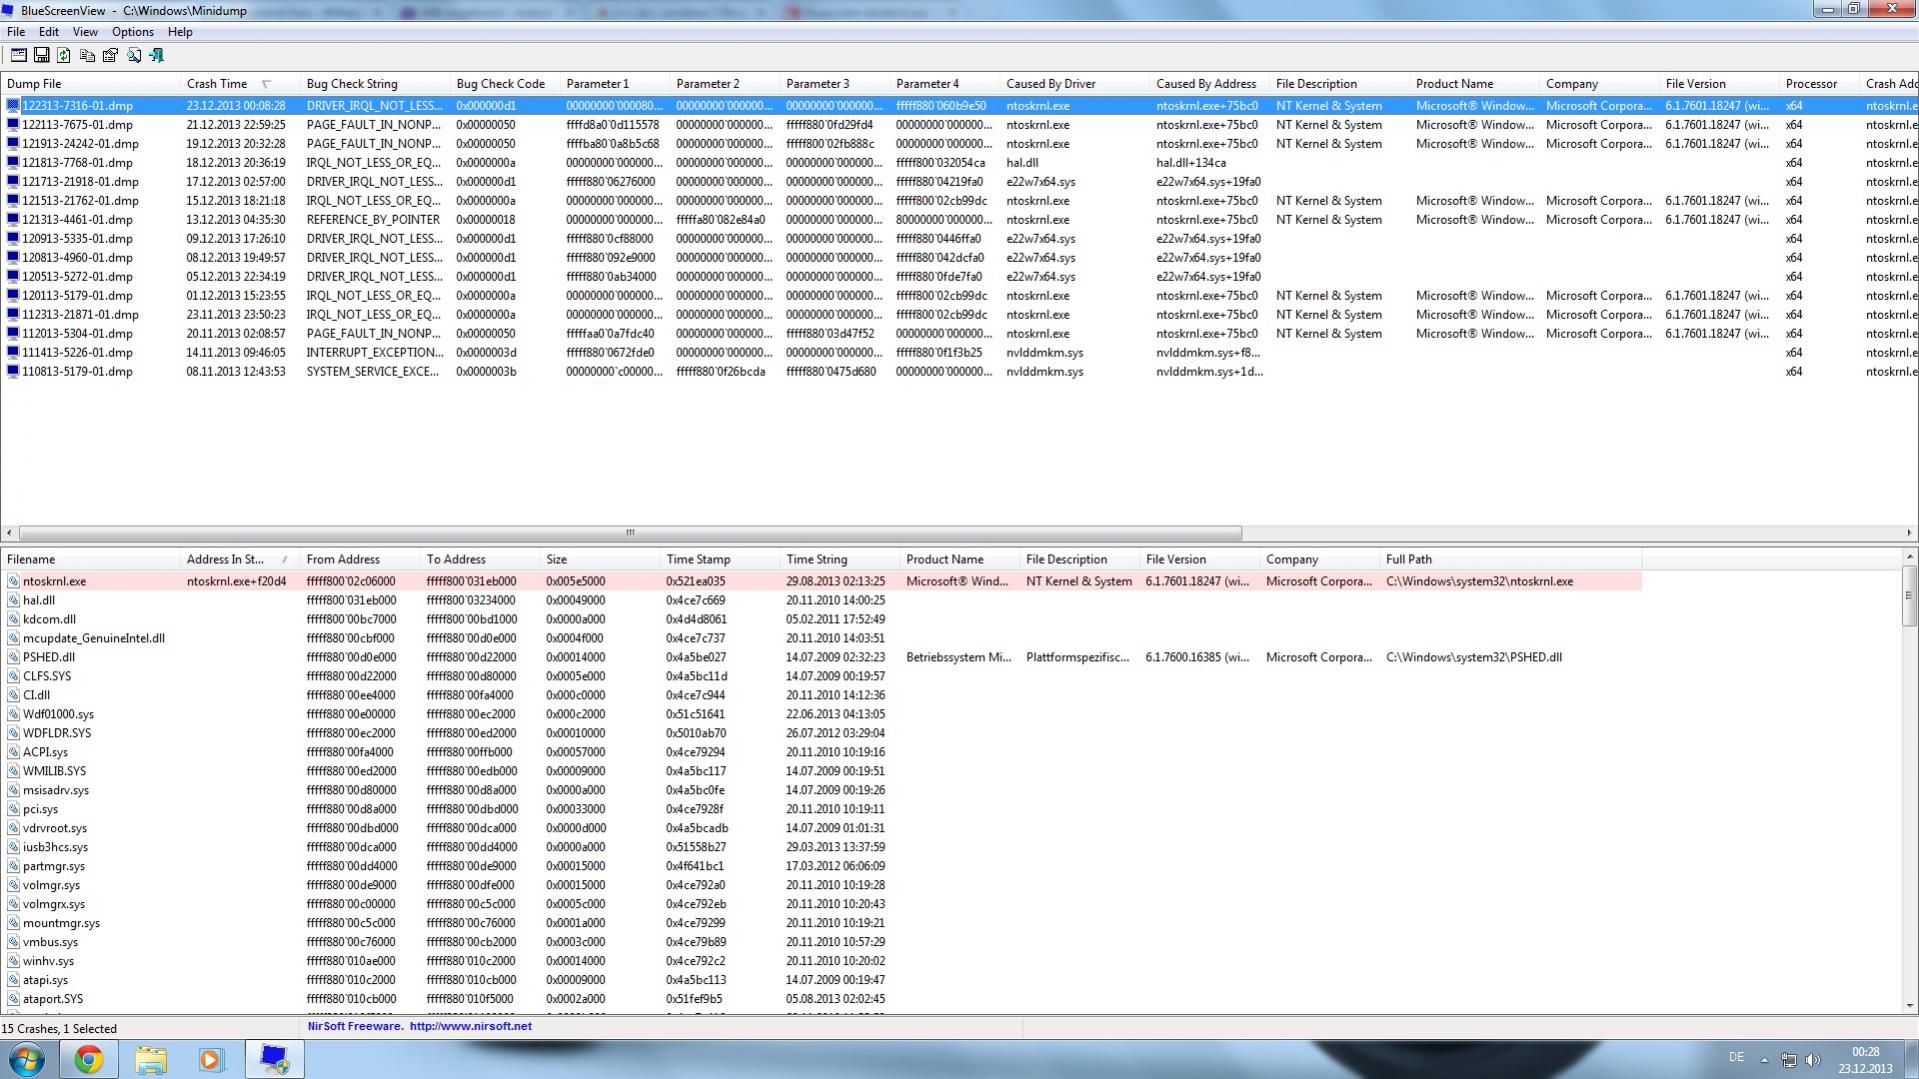This screenshot has height=1079, width=1919.
Task: Click the file icon next to pci.sys
Action: tap(13, 810)
